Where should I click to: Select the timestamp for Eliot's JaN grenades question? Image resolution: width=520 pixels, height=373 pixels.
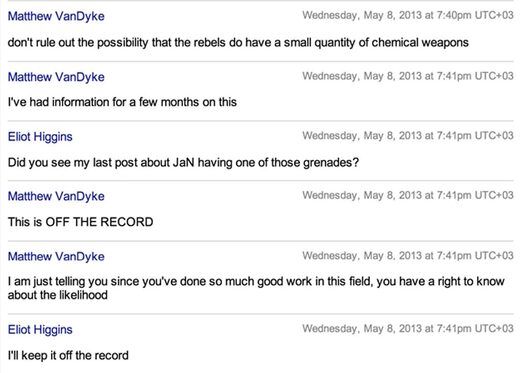pos(408,136)
